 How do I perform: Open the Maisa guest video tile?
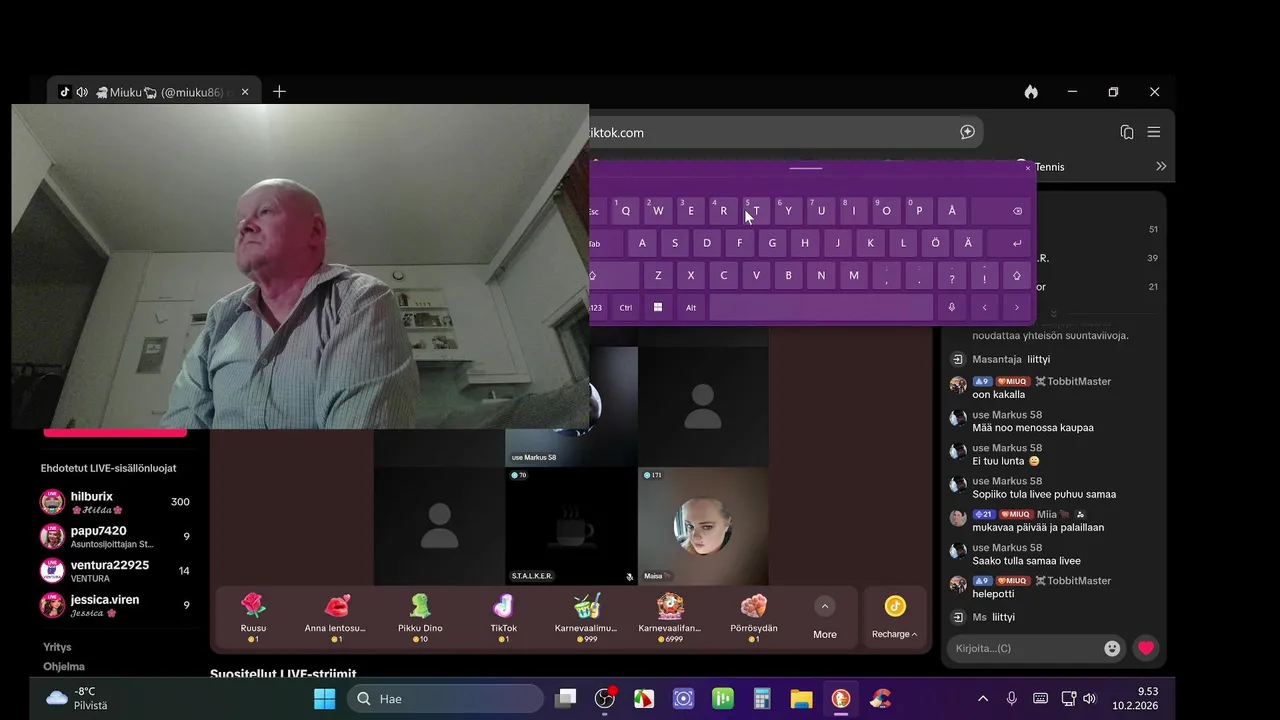(703, 526)
